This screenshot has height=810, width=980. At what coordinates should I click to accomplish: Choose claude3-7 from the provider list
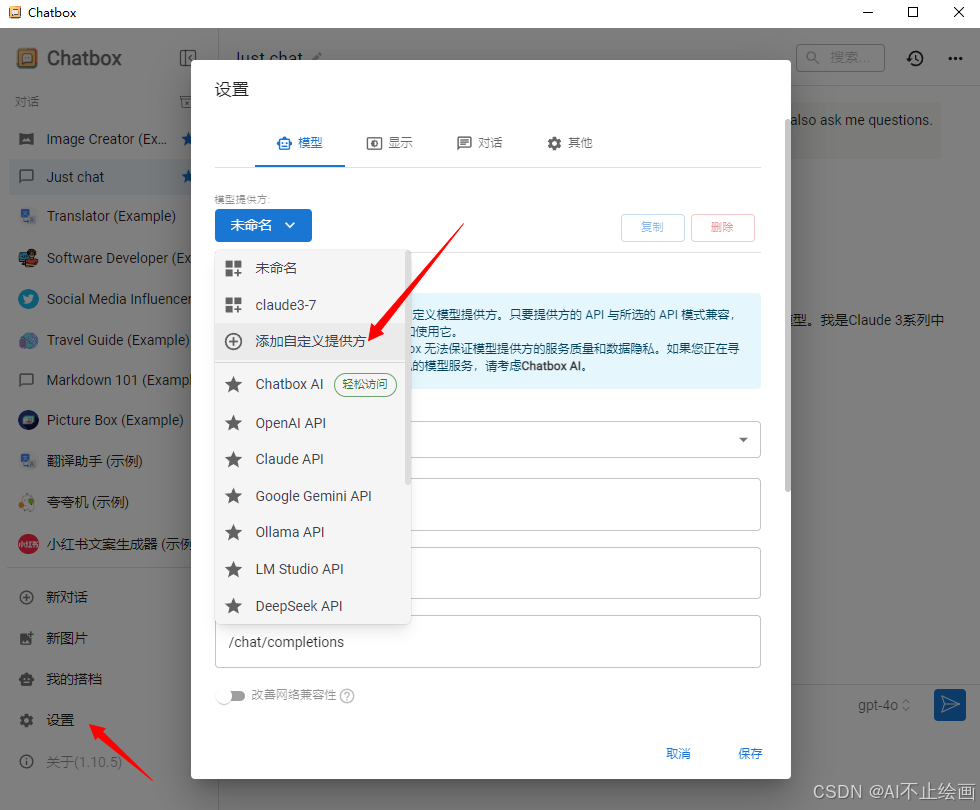pyautogui.click(x=312, y=305)
